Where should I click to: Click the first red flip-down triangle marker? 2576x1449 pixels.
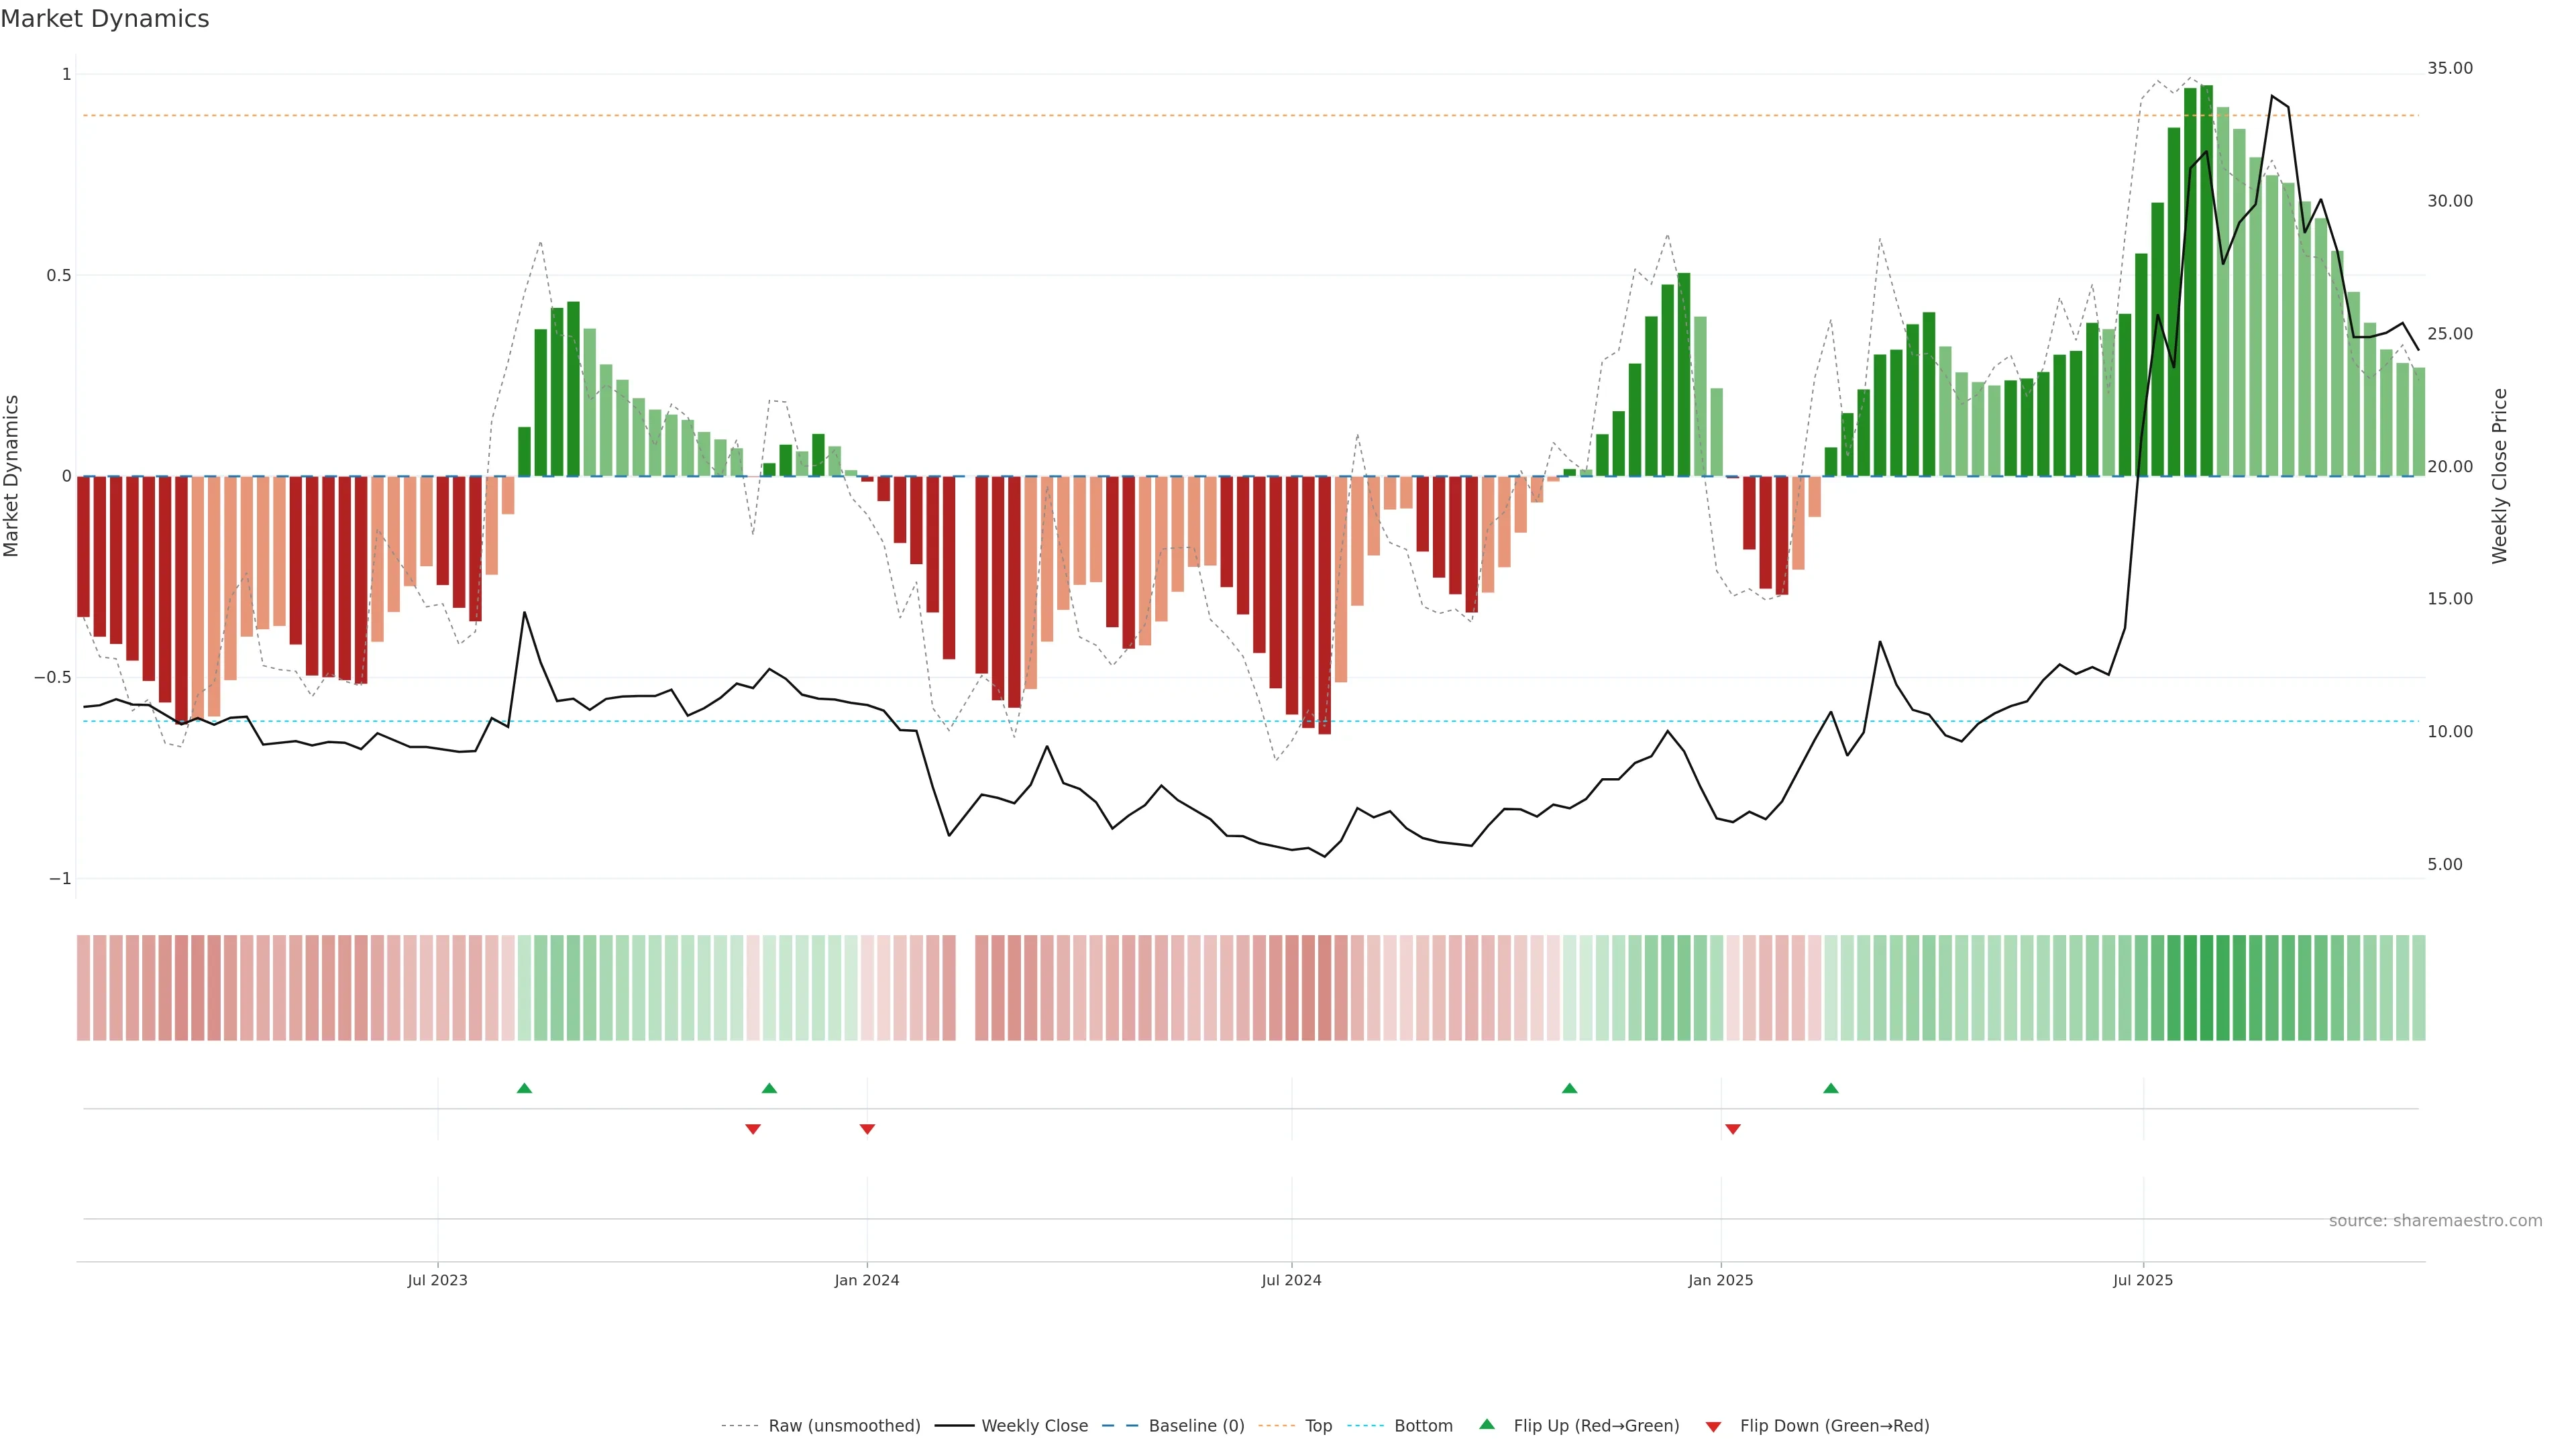pos(753,1129)
